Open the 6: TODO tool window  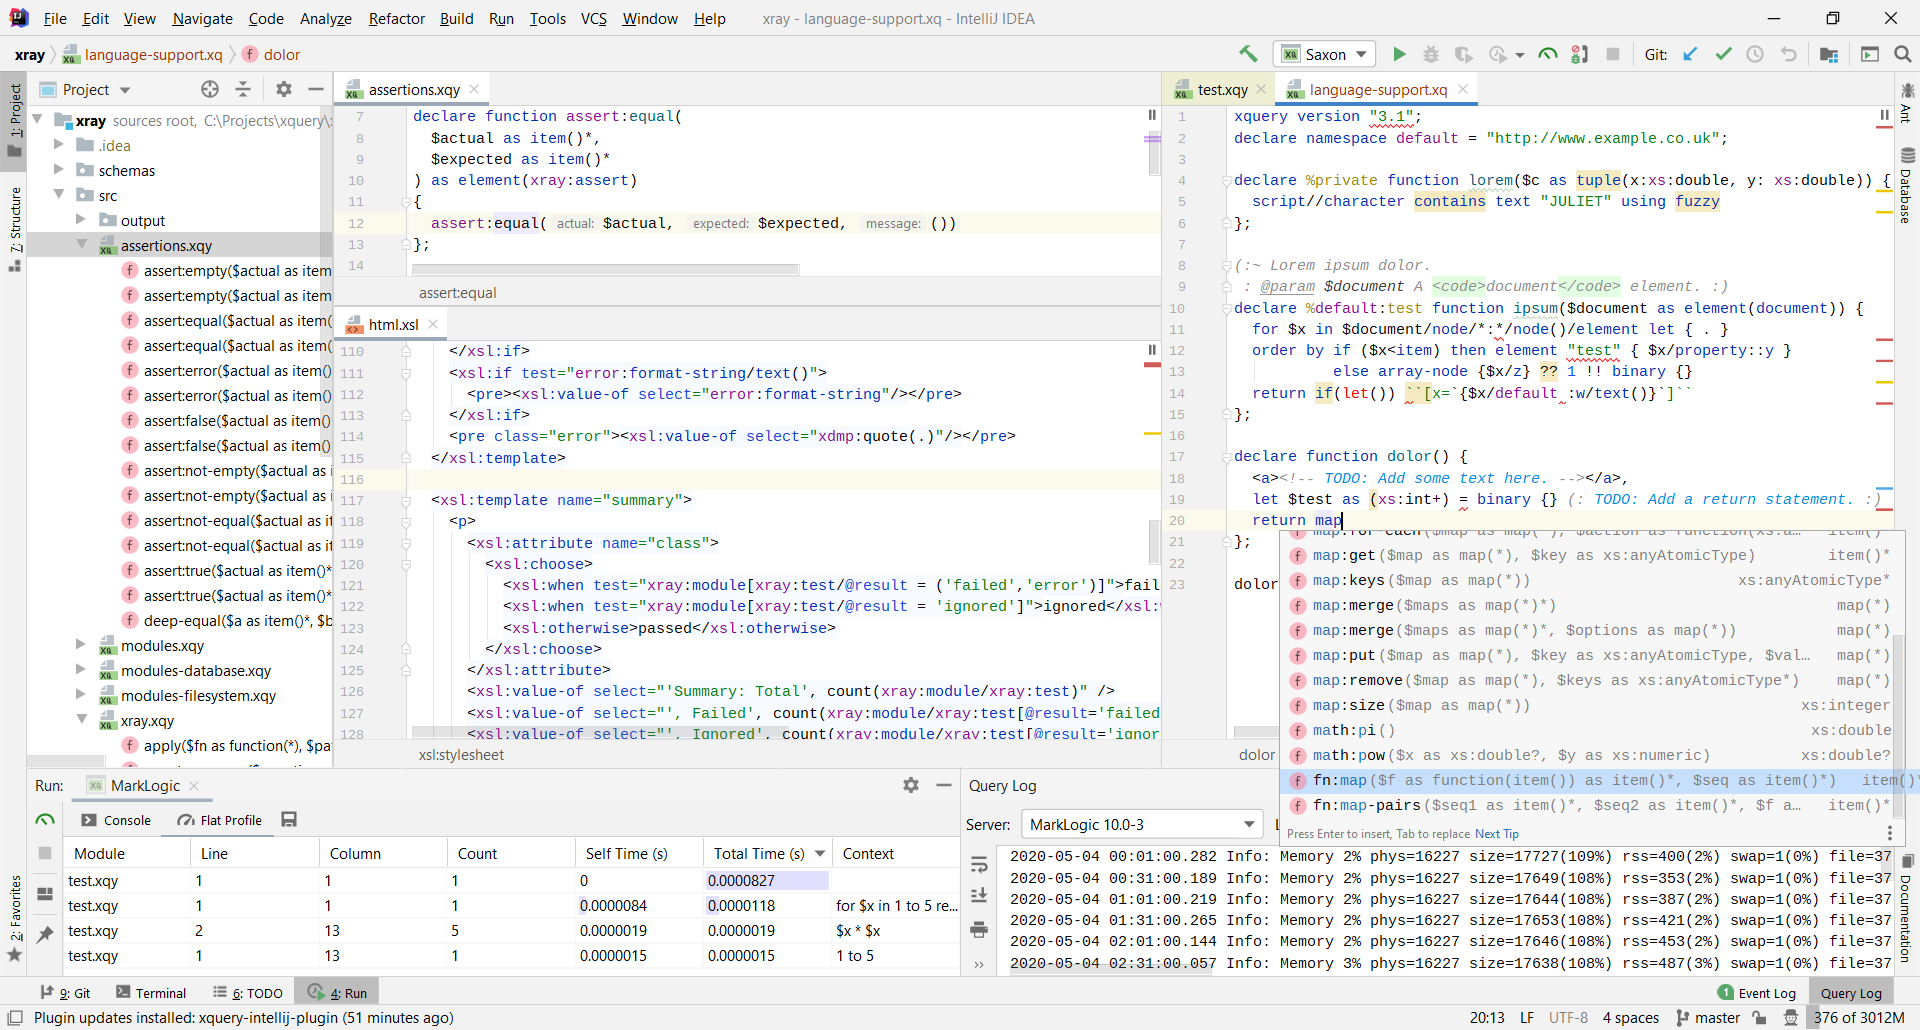click(x=248, y=993)
